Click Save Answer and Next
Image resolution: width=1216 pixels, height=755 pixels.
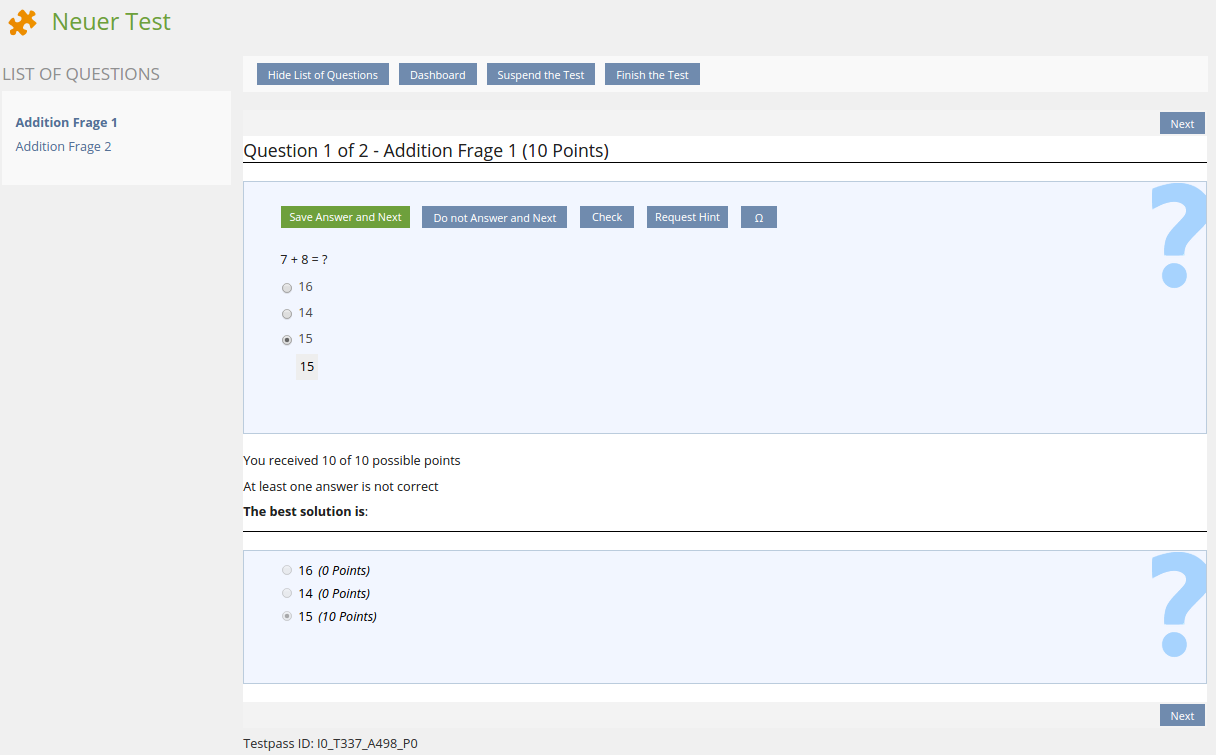point(345,217)
